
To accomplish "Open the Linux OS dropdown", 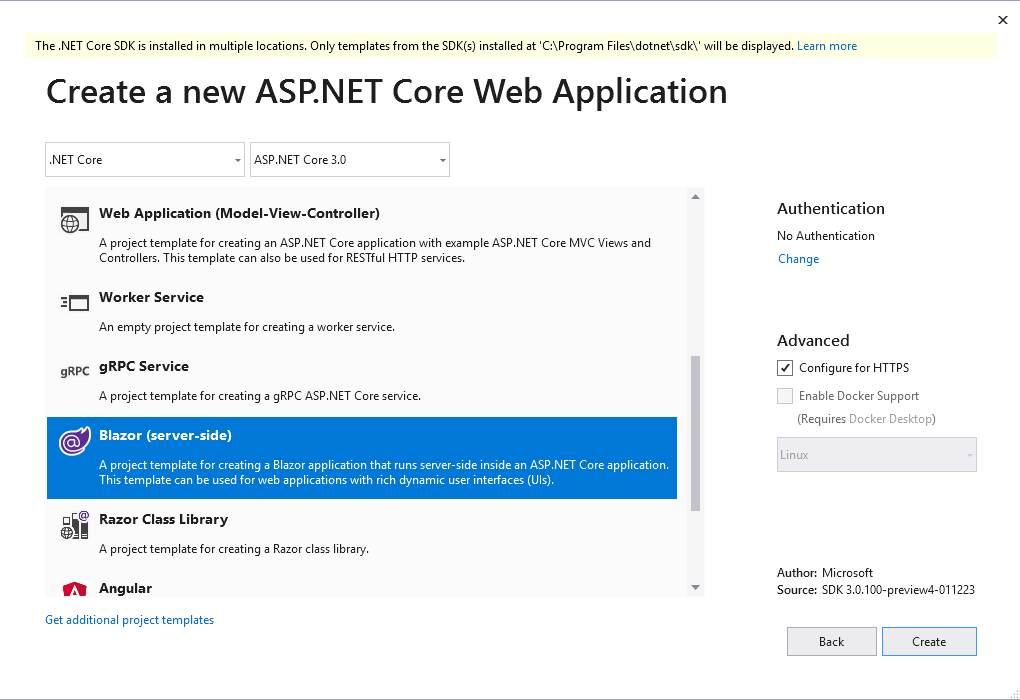I will click(876, 455).
